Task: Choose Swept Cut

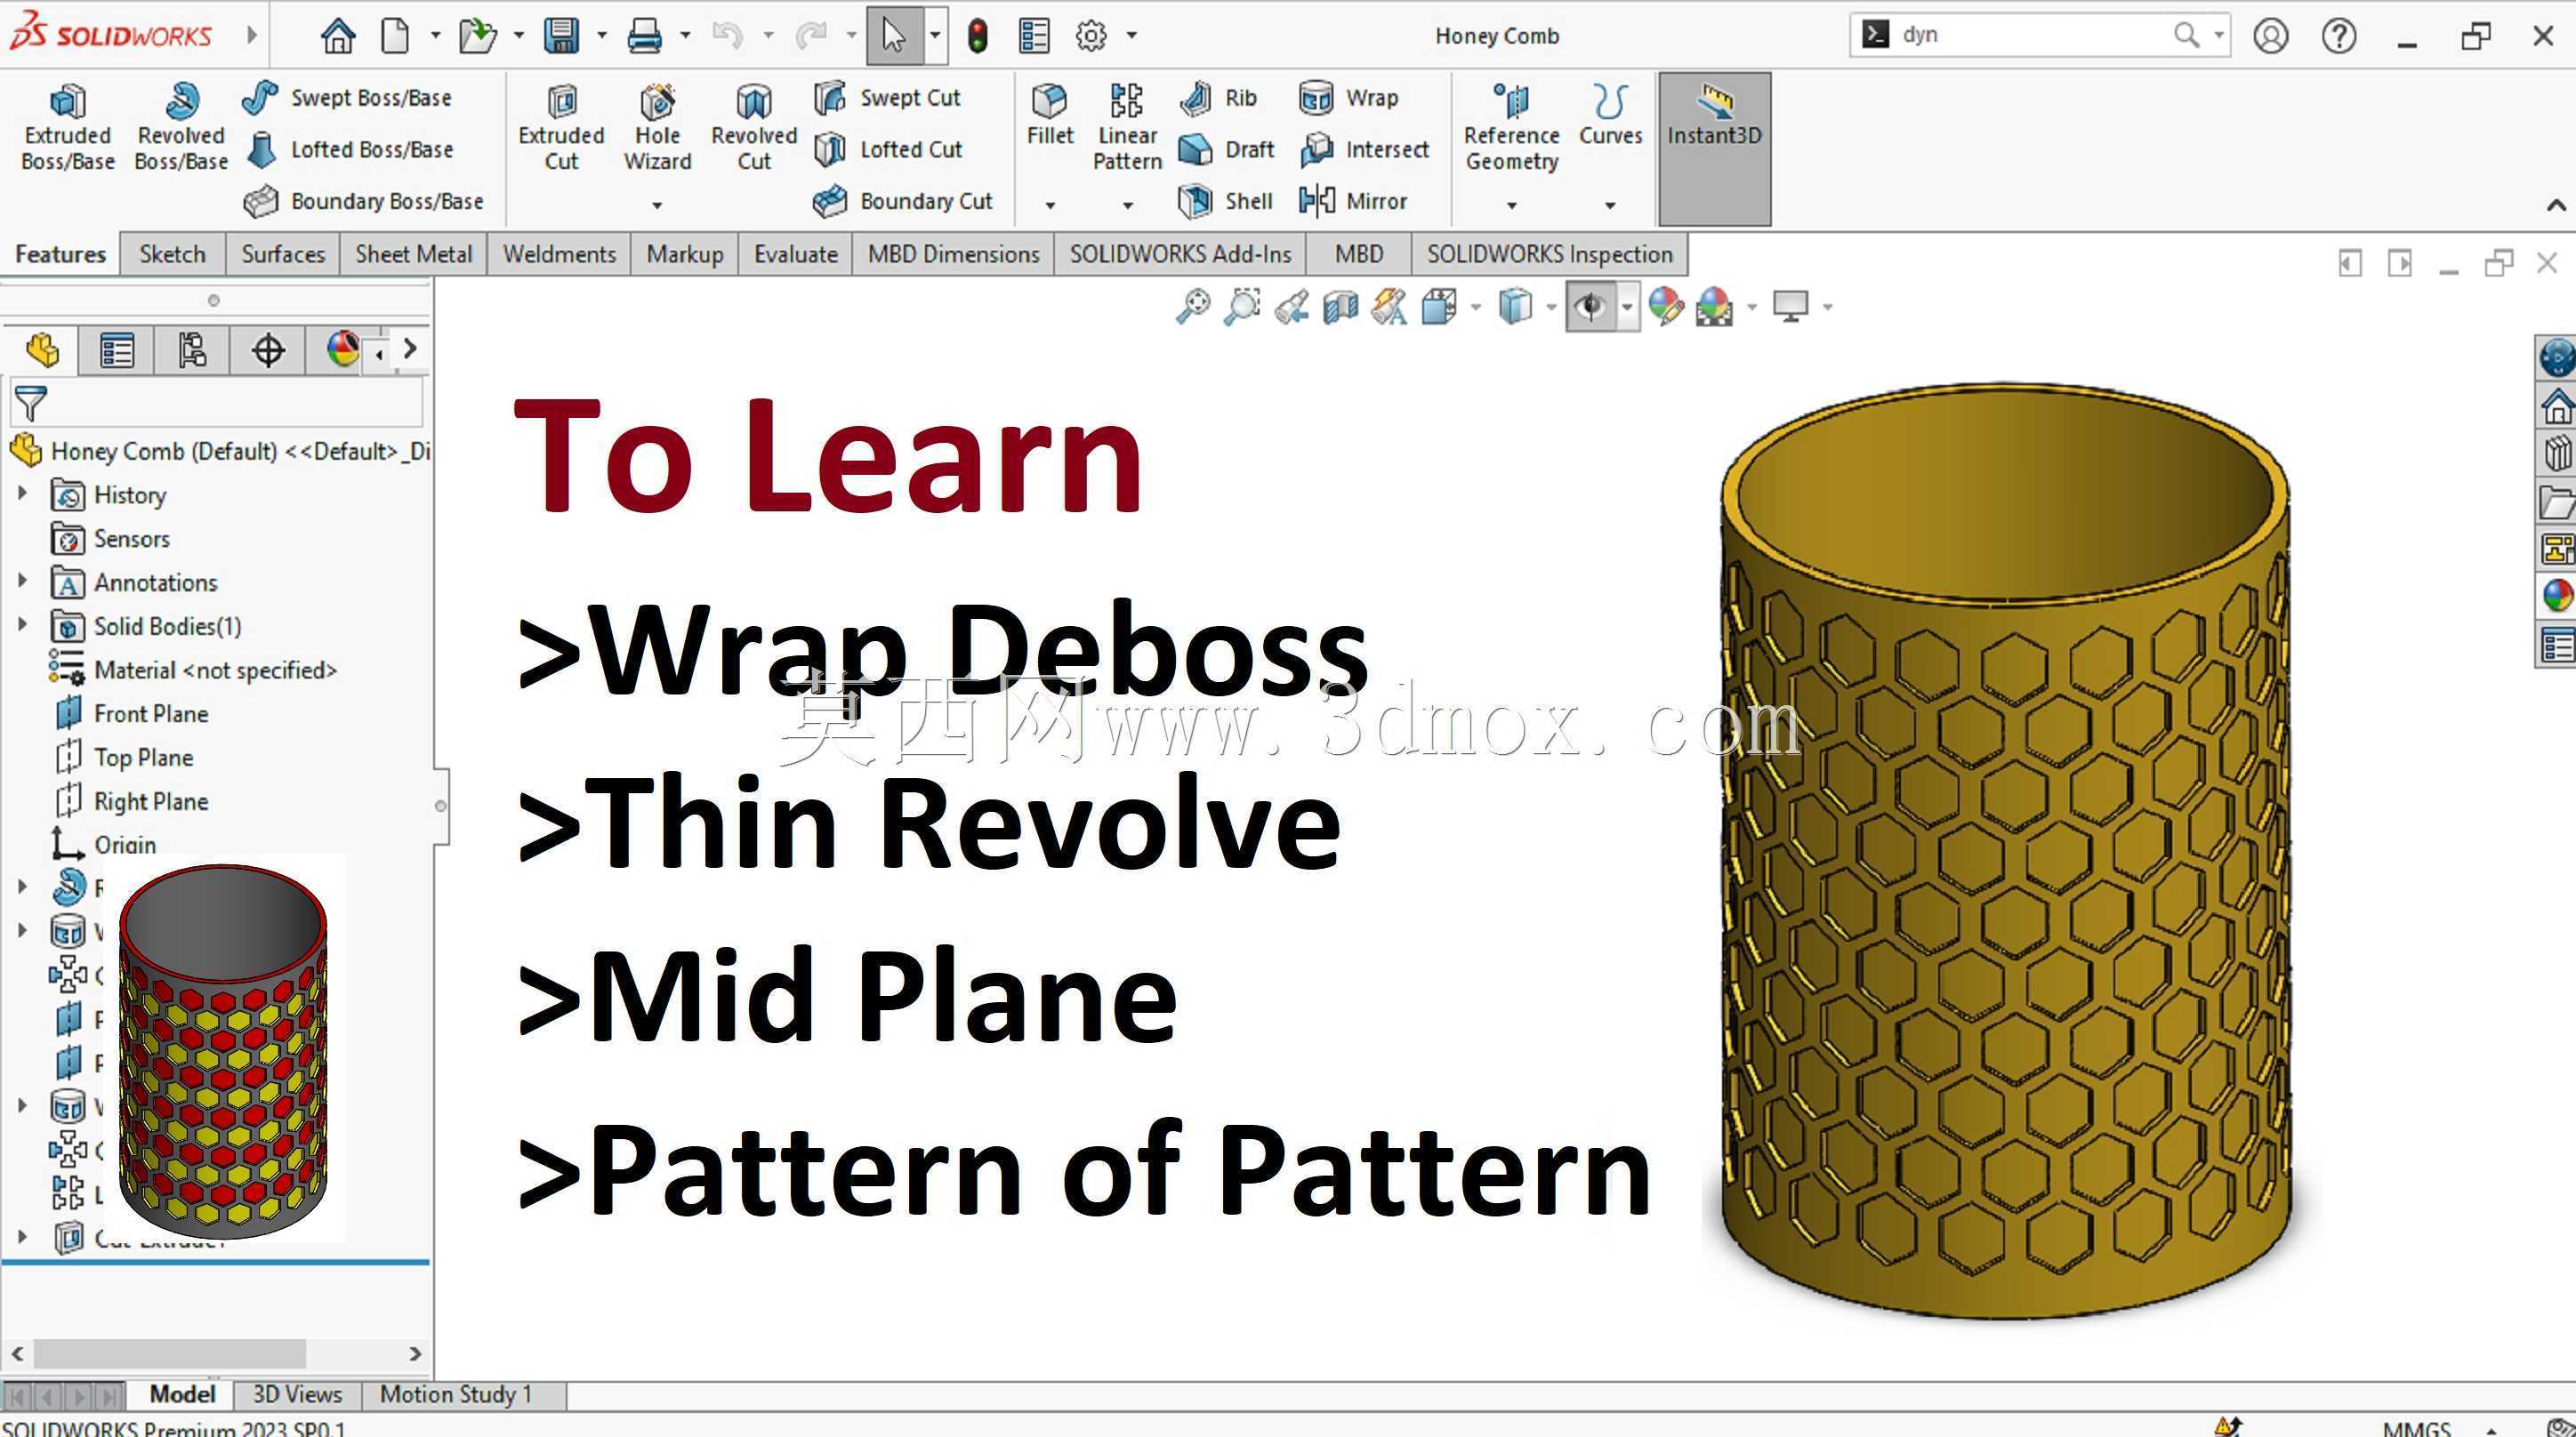Action: [886, 97]
